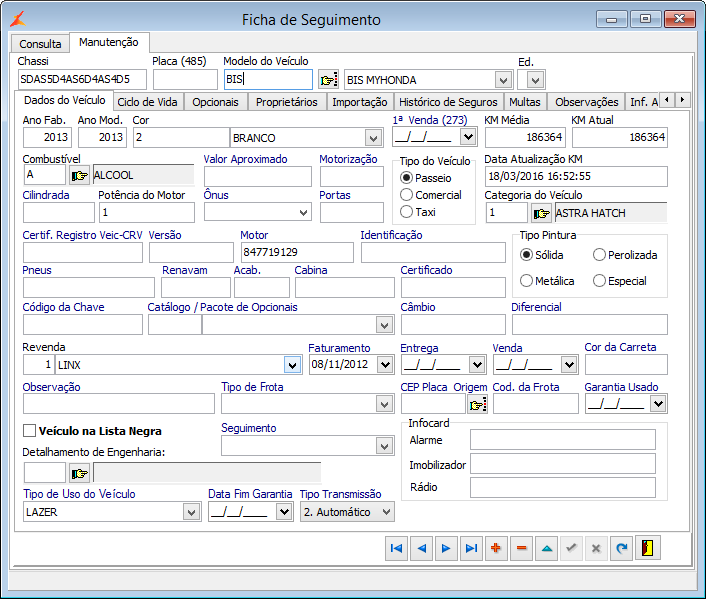The height and width of the screenshot is (599, 706).
Task: Add a new record with plus icon
Action: click(x=496, y=548)
